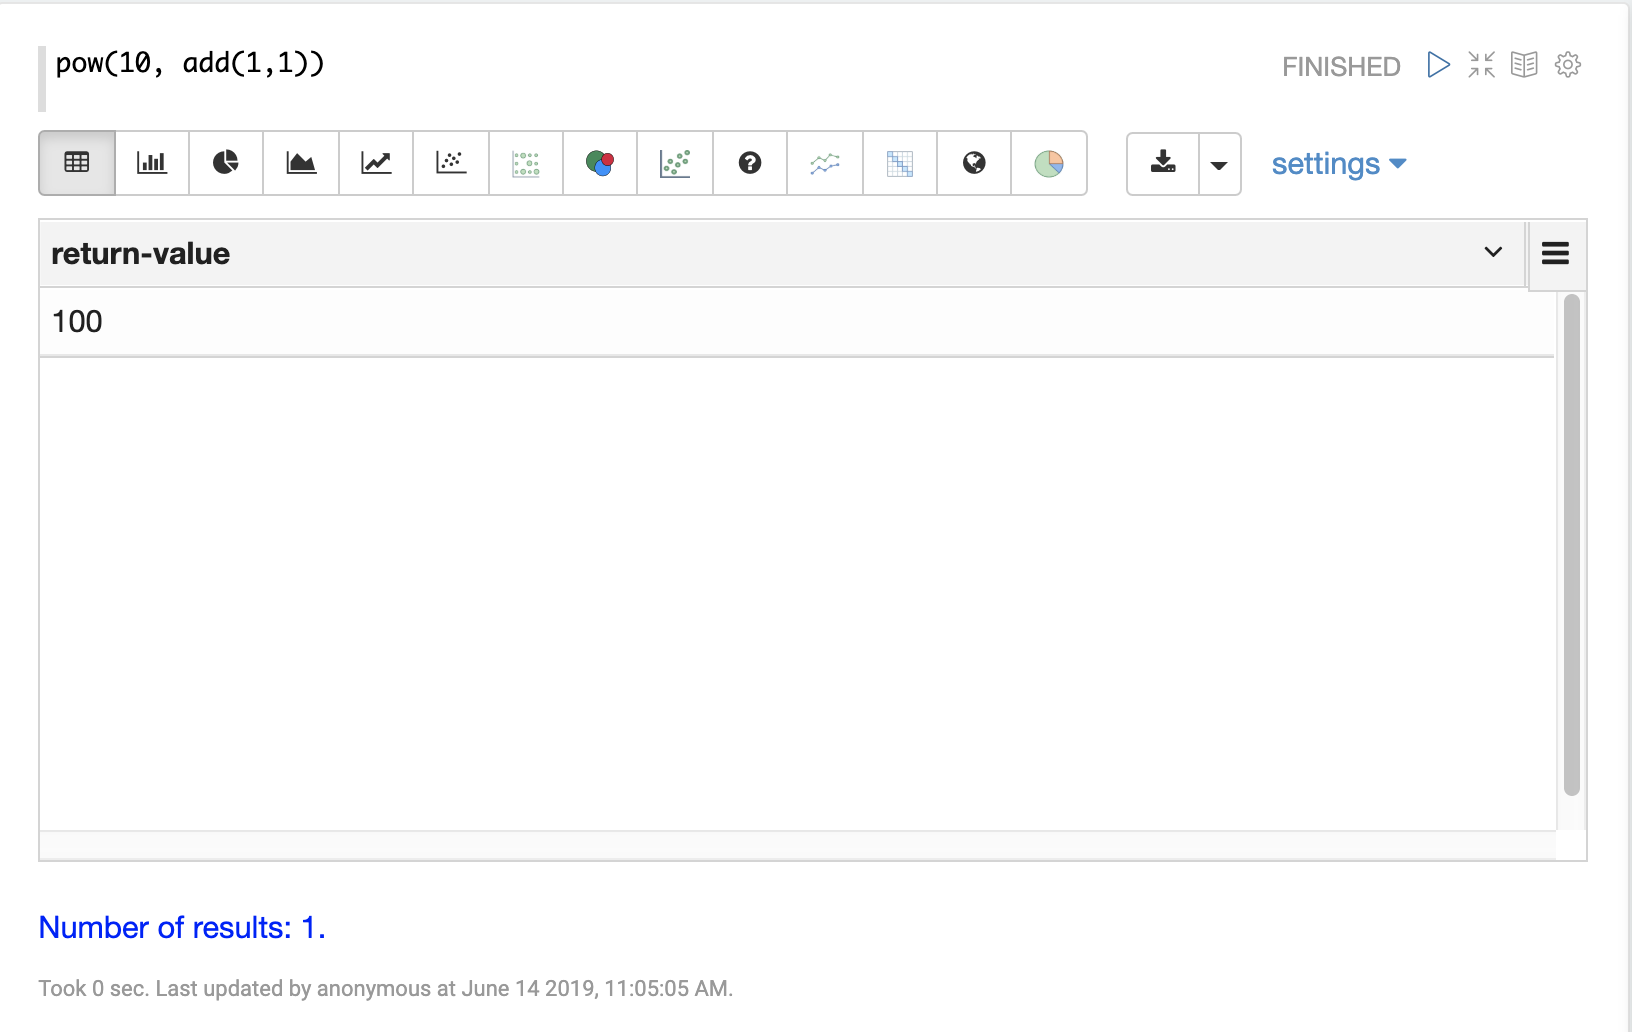Choose the pastel pie chart visualization
Image resolution: width=1632 pixels, height=1032 pixels.
point(1049,163)
